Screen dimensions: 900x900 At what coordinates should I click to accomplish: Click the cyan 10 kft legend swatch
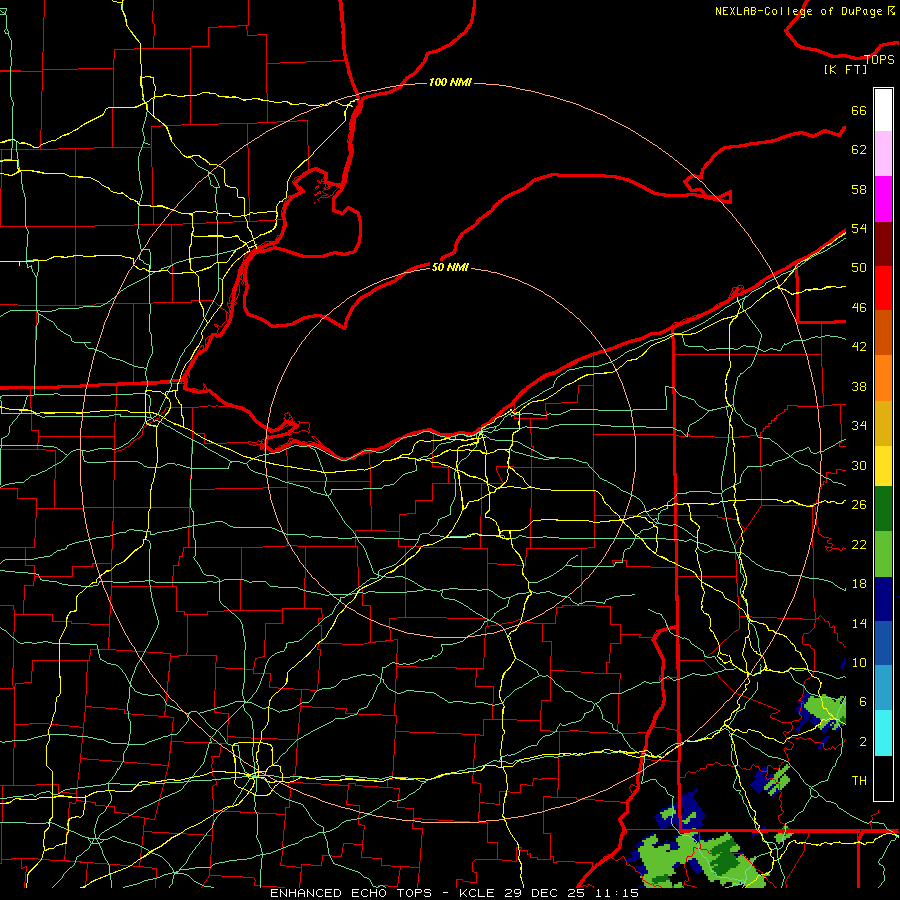883,733
